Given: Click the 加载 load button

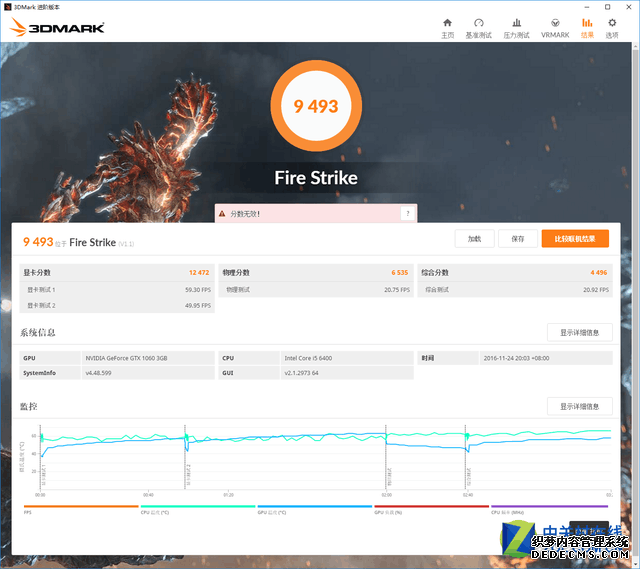Looking at the screenshot, I should click(474, 239).
